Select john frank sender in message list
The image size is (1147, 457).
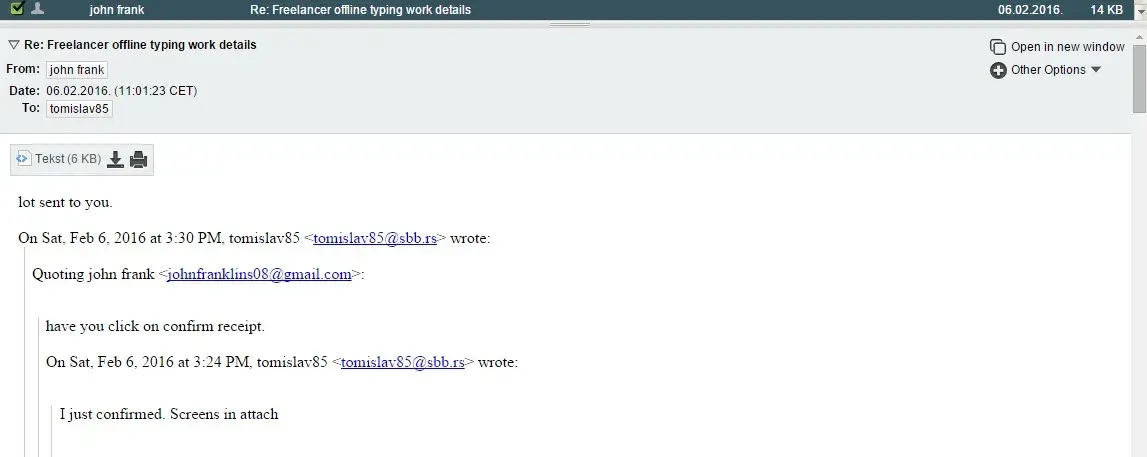(x=116, y=10)
